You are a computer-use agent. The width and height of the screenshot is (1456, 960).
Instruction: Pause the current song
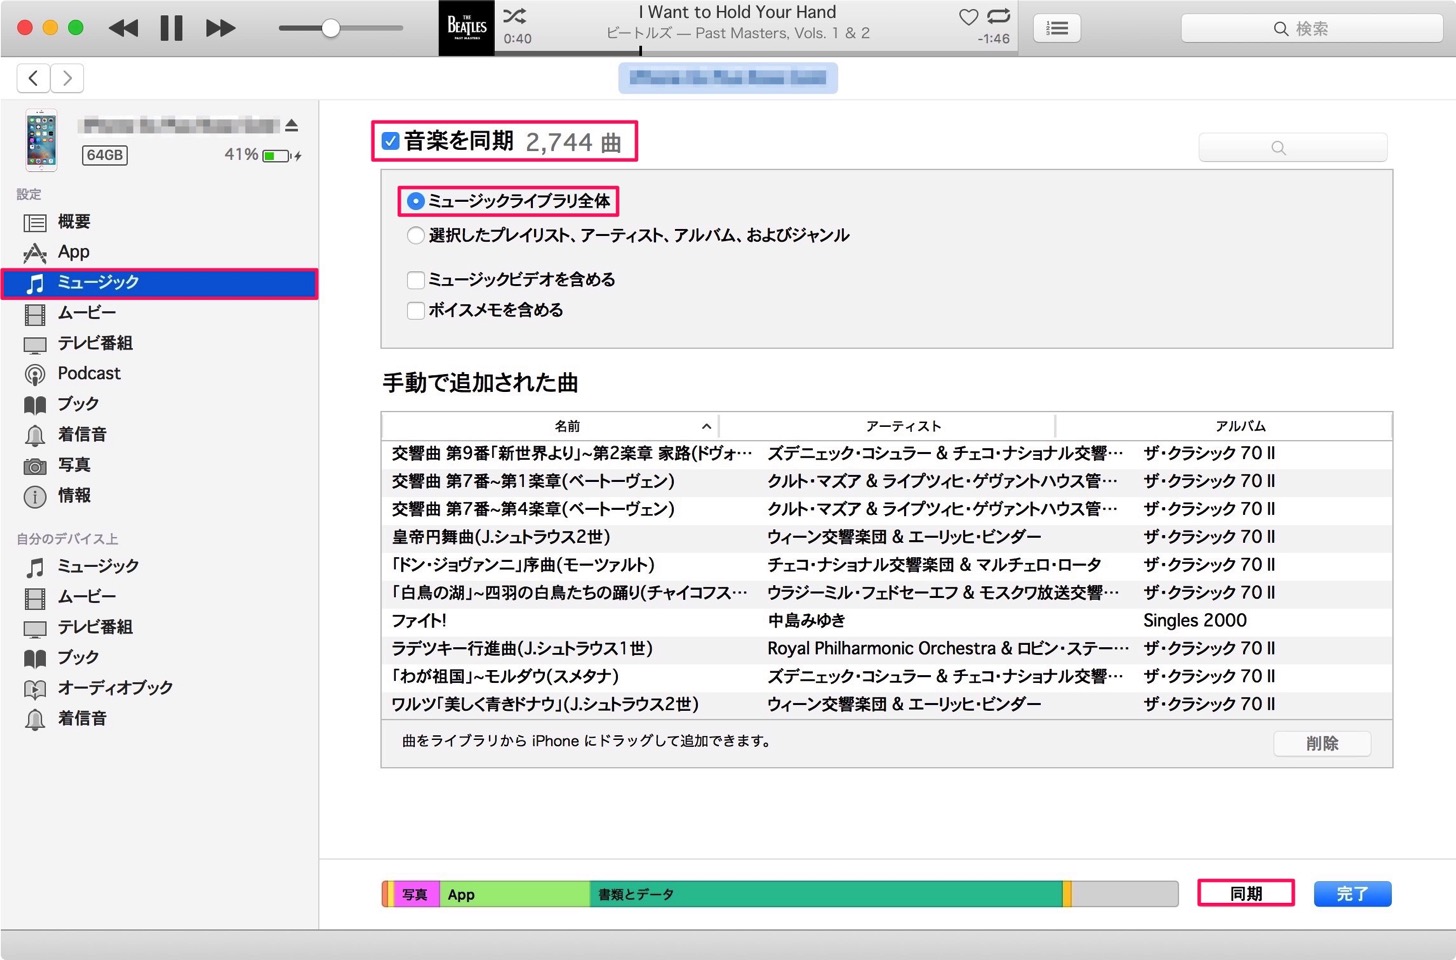[172, 28]
